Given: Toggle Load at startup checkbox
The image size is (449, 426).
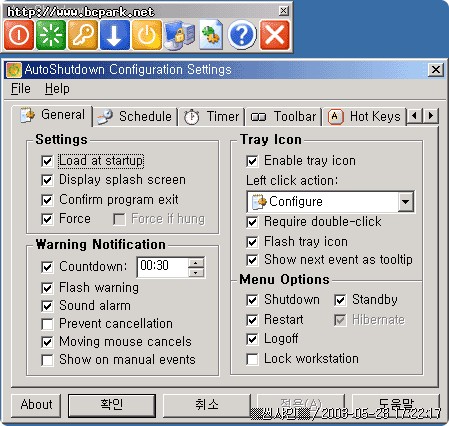Looking at the screenshot, I should [x=47, y=161].
